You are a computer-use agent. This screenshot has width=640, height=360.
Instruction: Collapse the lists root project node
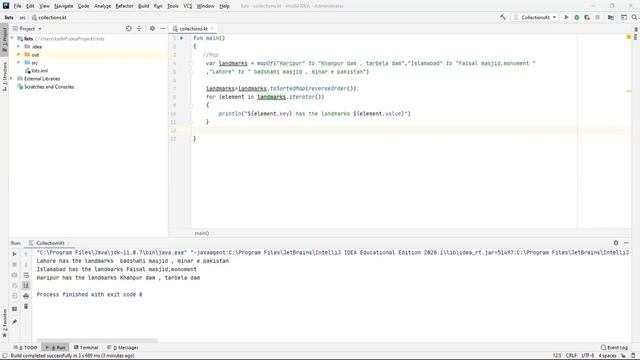pos(12,38)
